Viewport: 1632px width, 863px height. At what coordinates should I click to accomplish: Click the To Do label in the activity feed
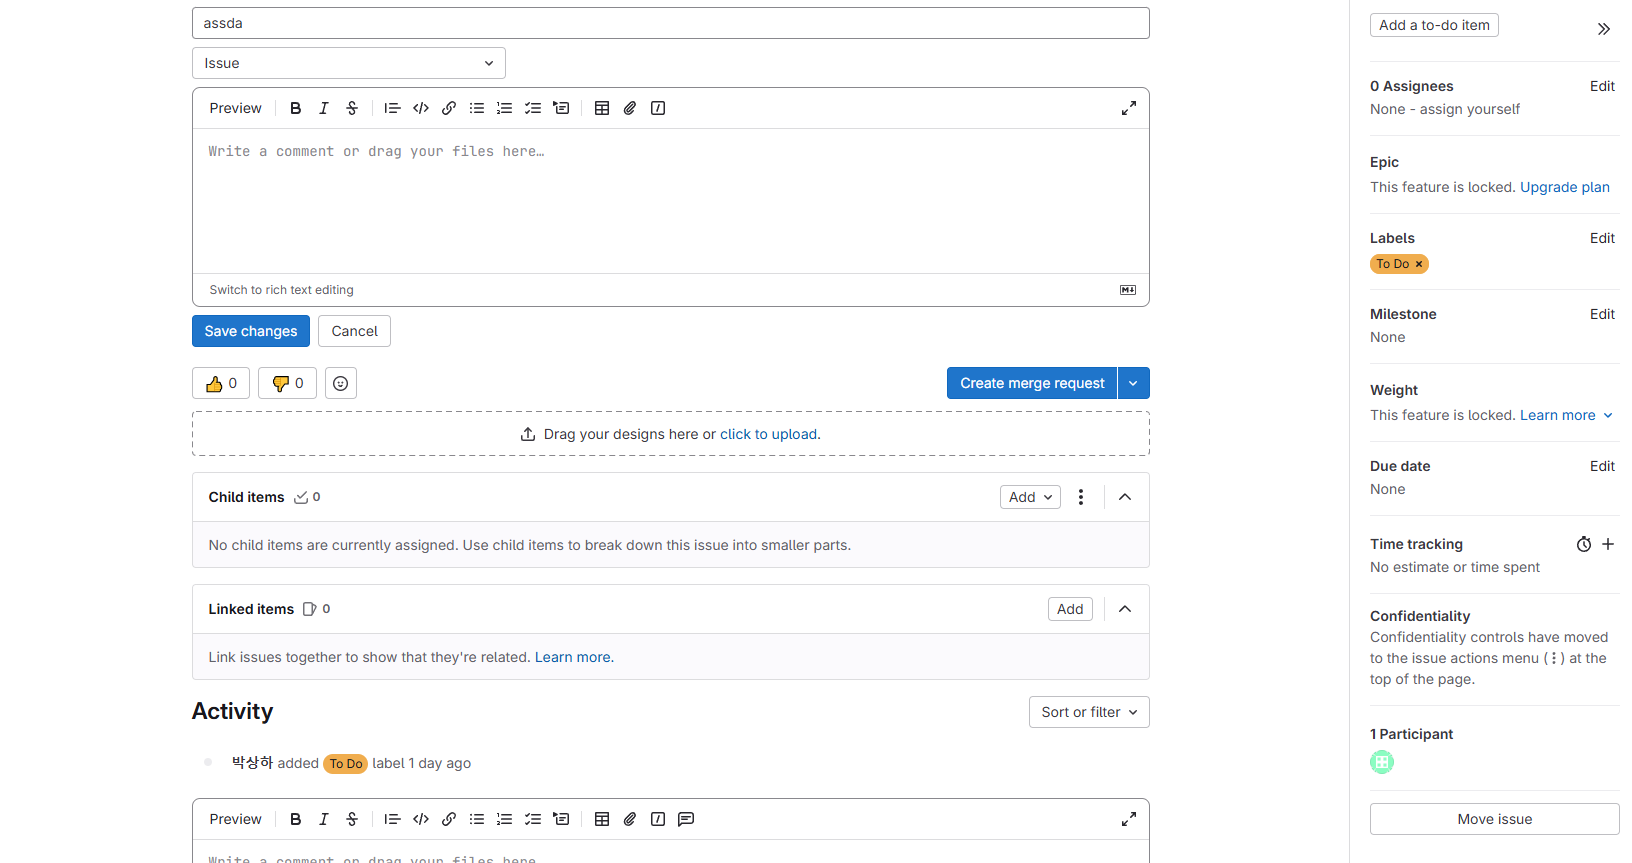point(346,764)
